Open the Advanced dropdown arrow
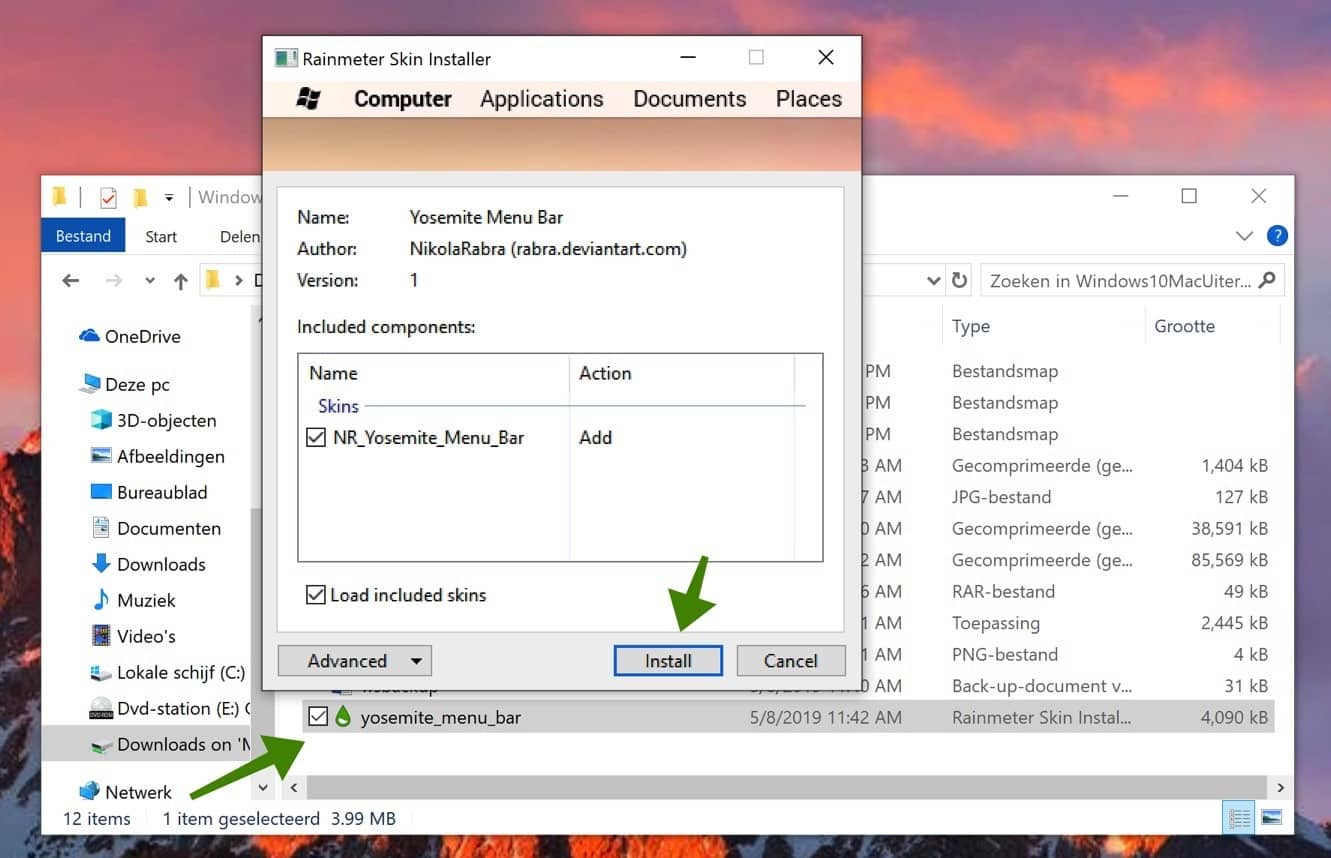Screen dimensions: 1331x858 click(416, 661)
